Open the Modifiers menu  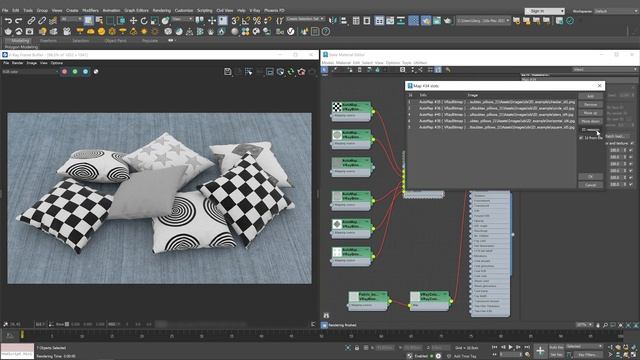[90, 10]
